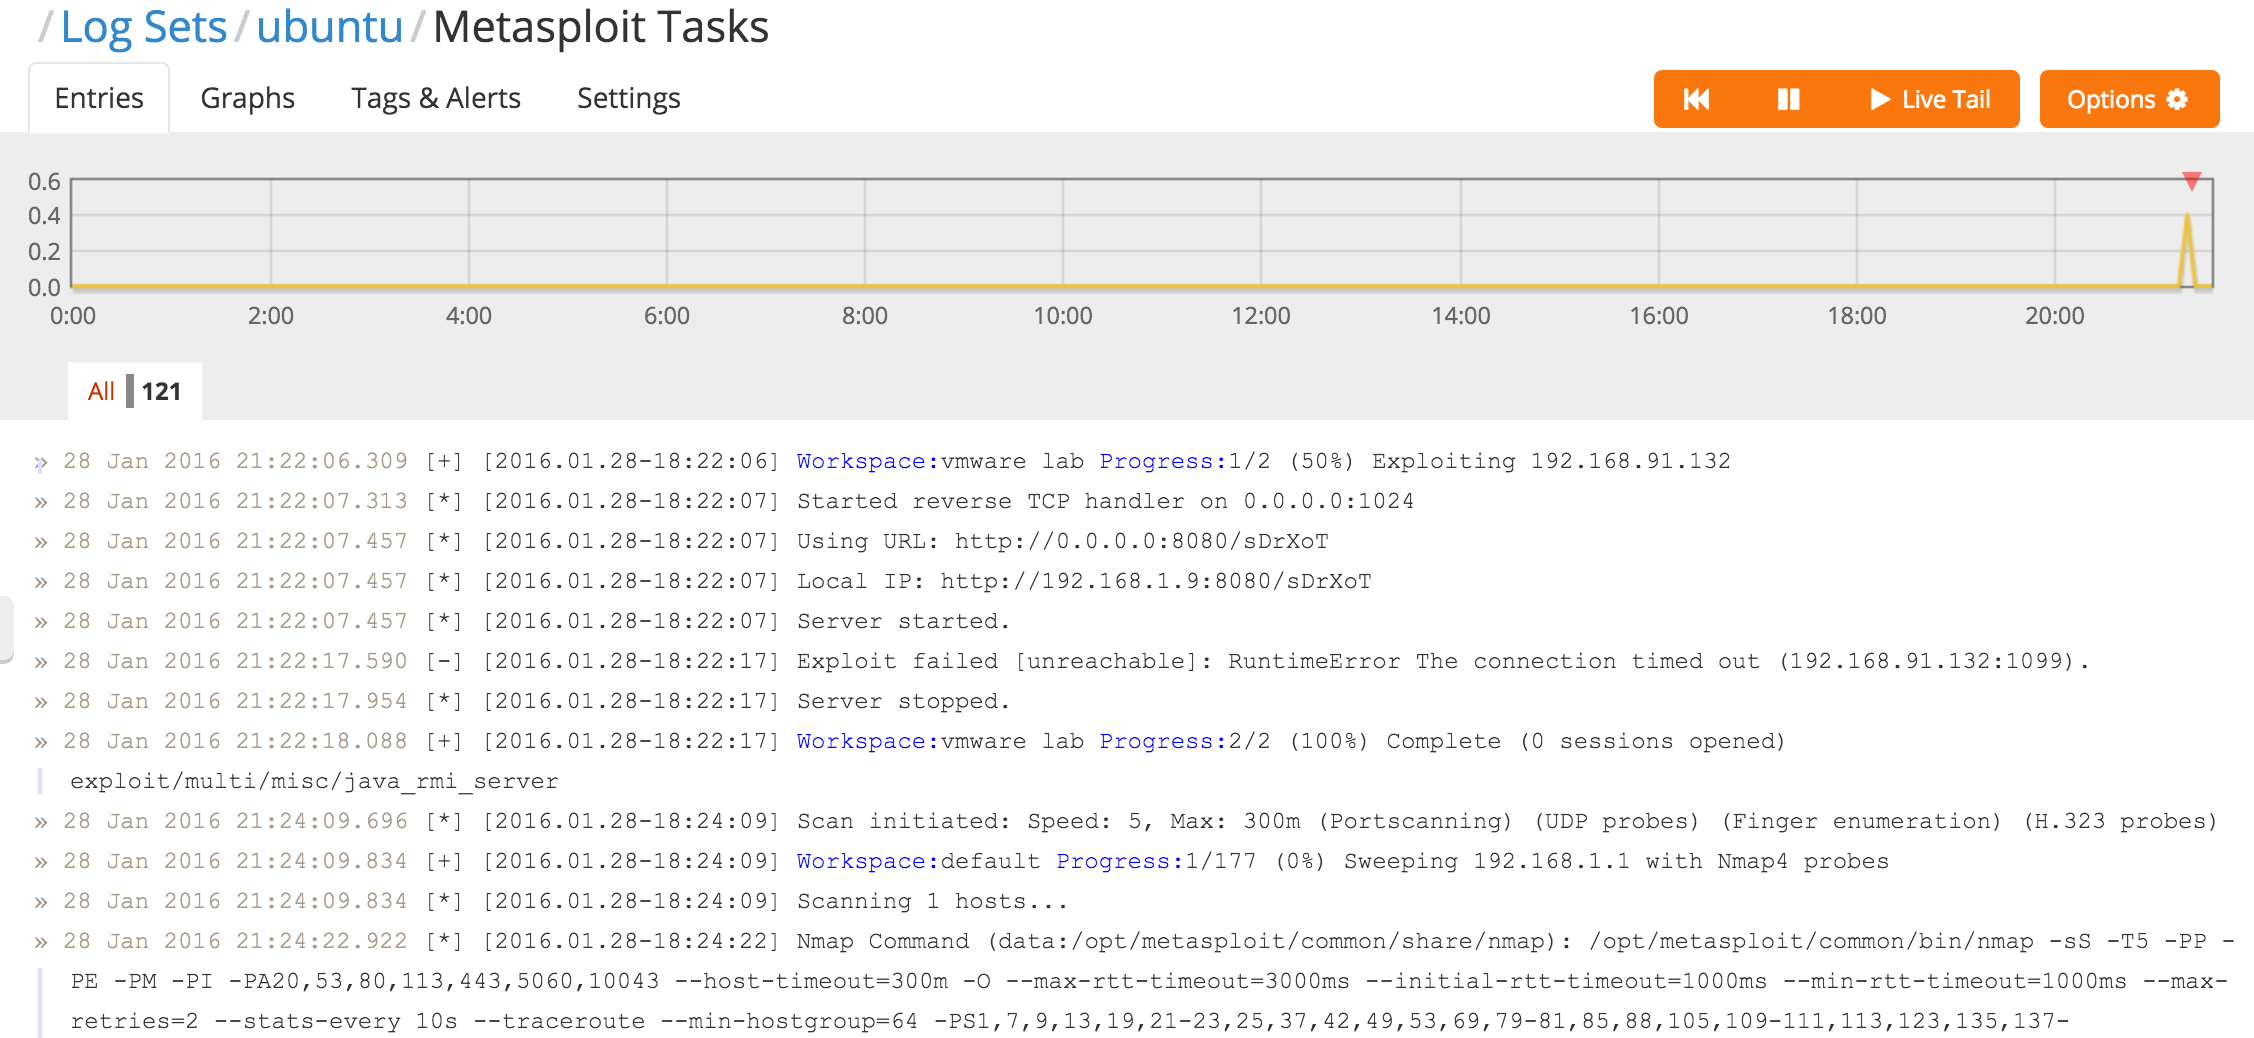Switch to the Graphs tab
Image resolution: width=2254 pixels, height=1038 pixels.
coord(247,98)
